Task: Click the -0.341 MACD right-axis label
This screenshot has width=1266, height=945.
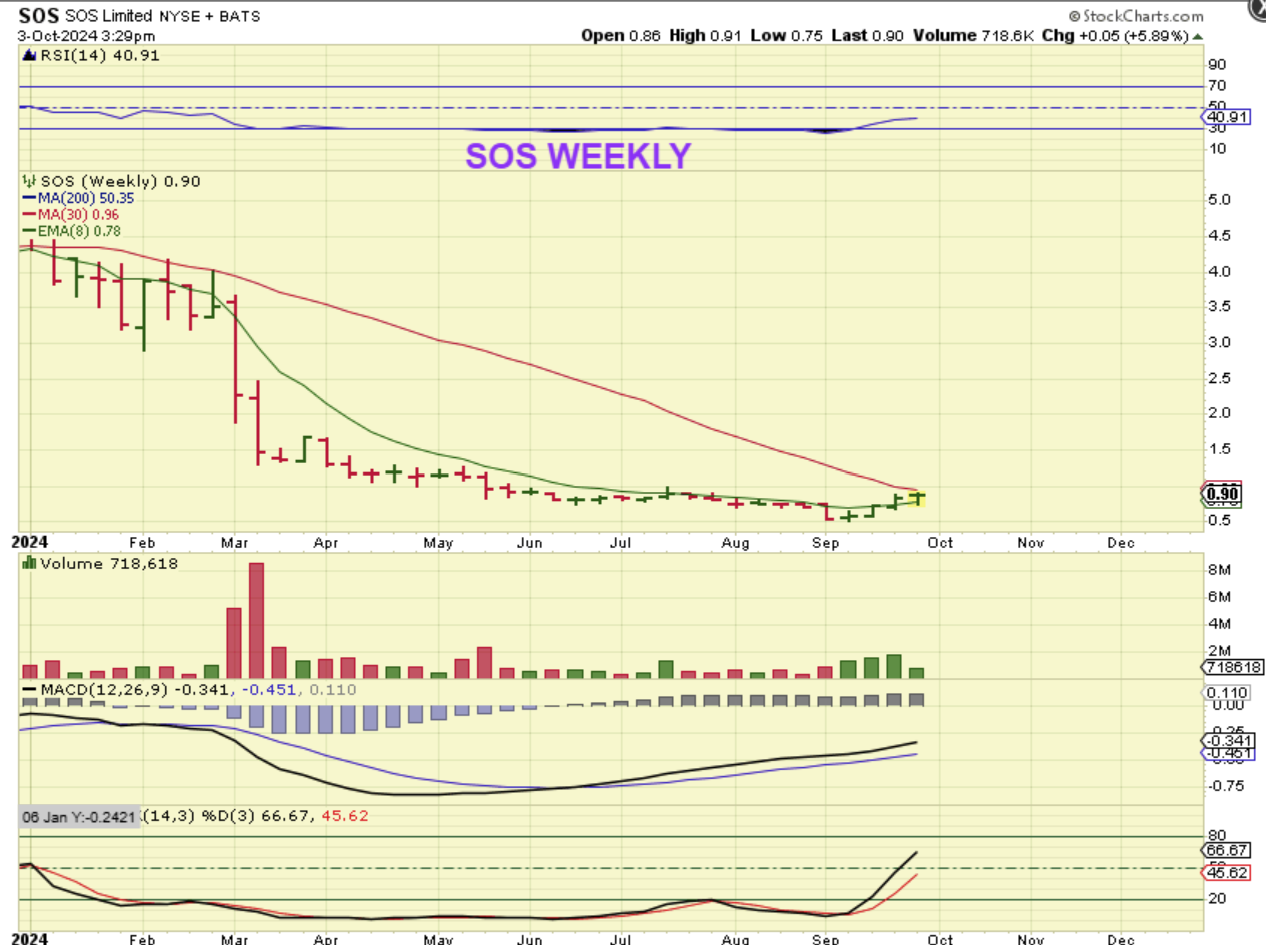Action: coord(1227,740)
